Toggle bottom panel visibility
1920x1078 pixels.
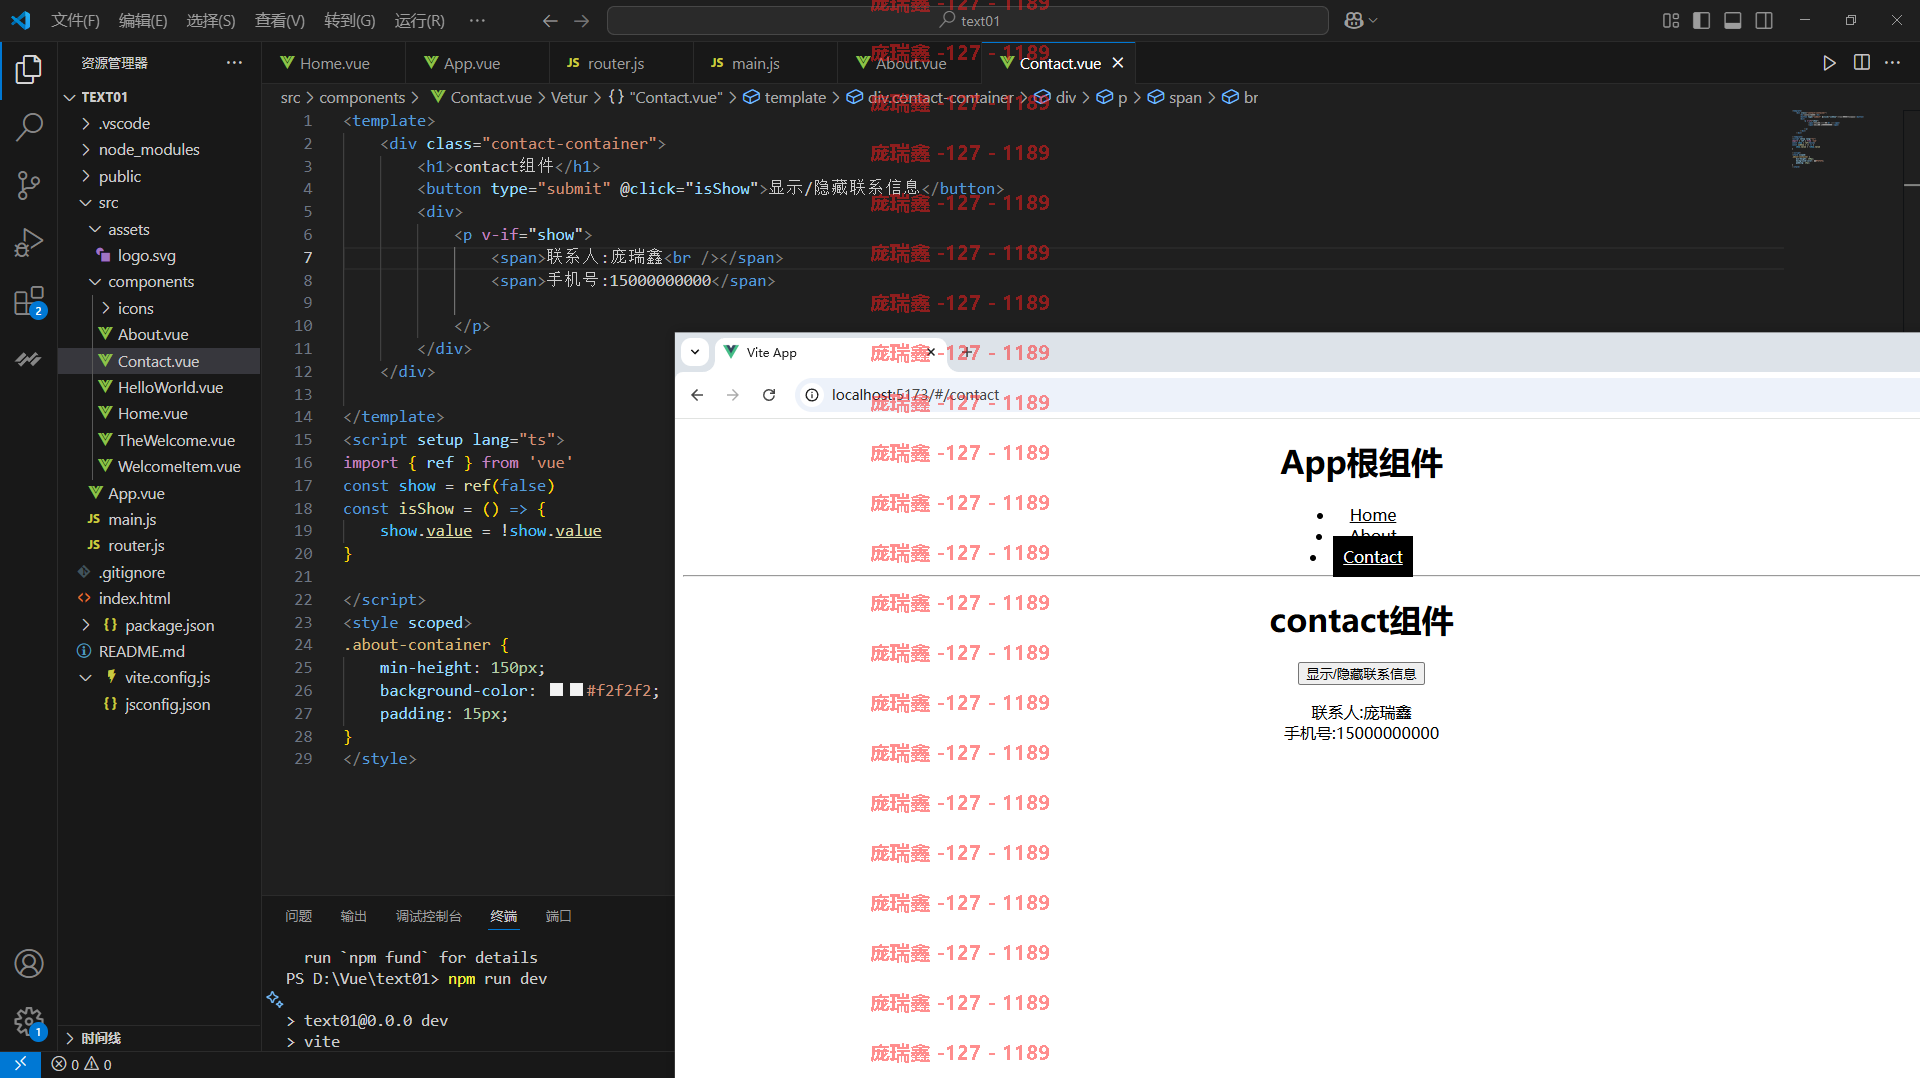[1733, 21]
